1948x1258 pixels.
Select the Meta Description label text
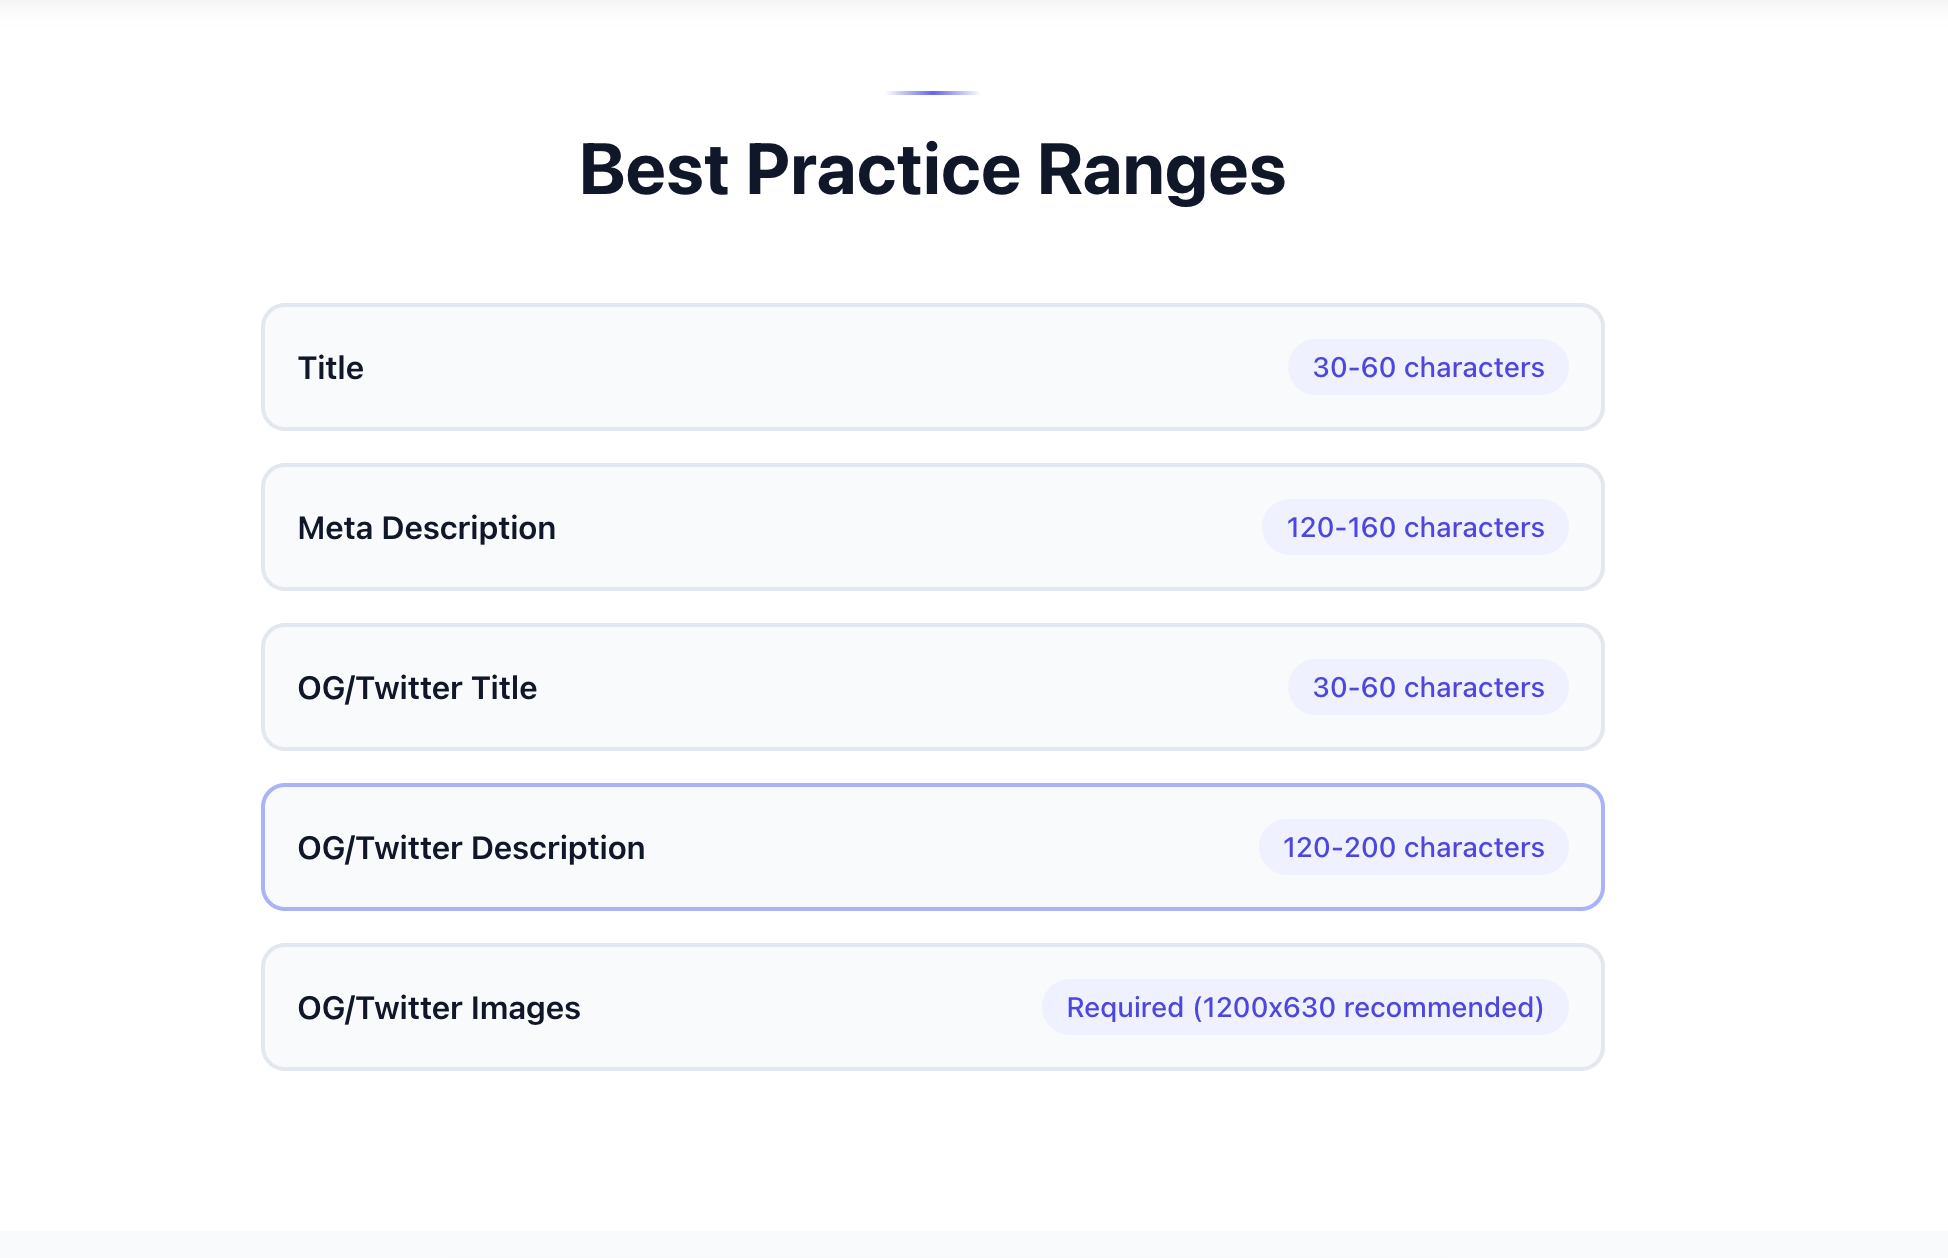[x=426, y=528]
